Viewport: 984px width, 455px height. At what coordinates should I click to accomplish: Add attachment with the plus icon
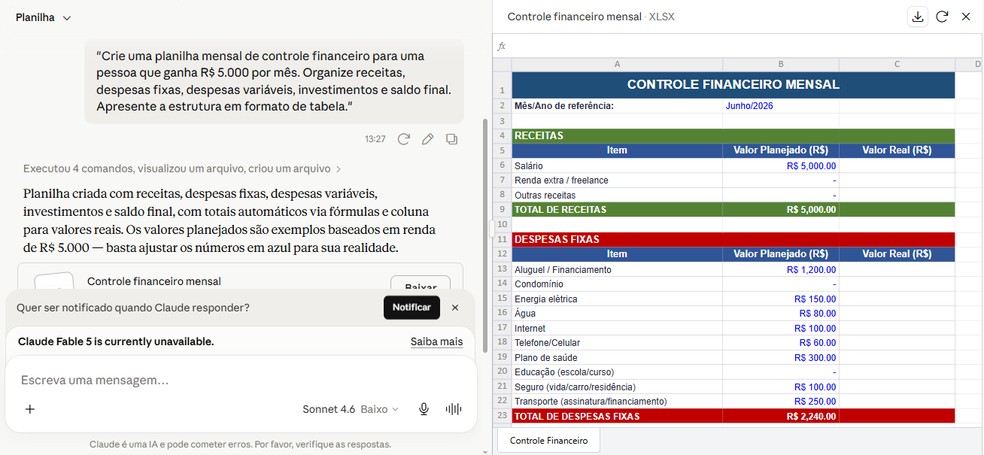(29, 409)
